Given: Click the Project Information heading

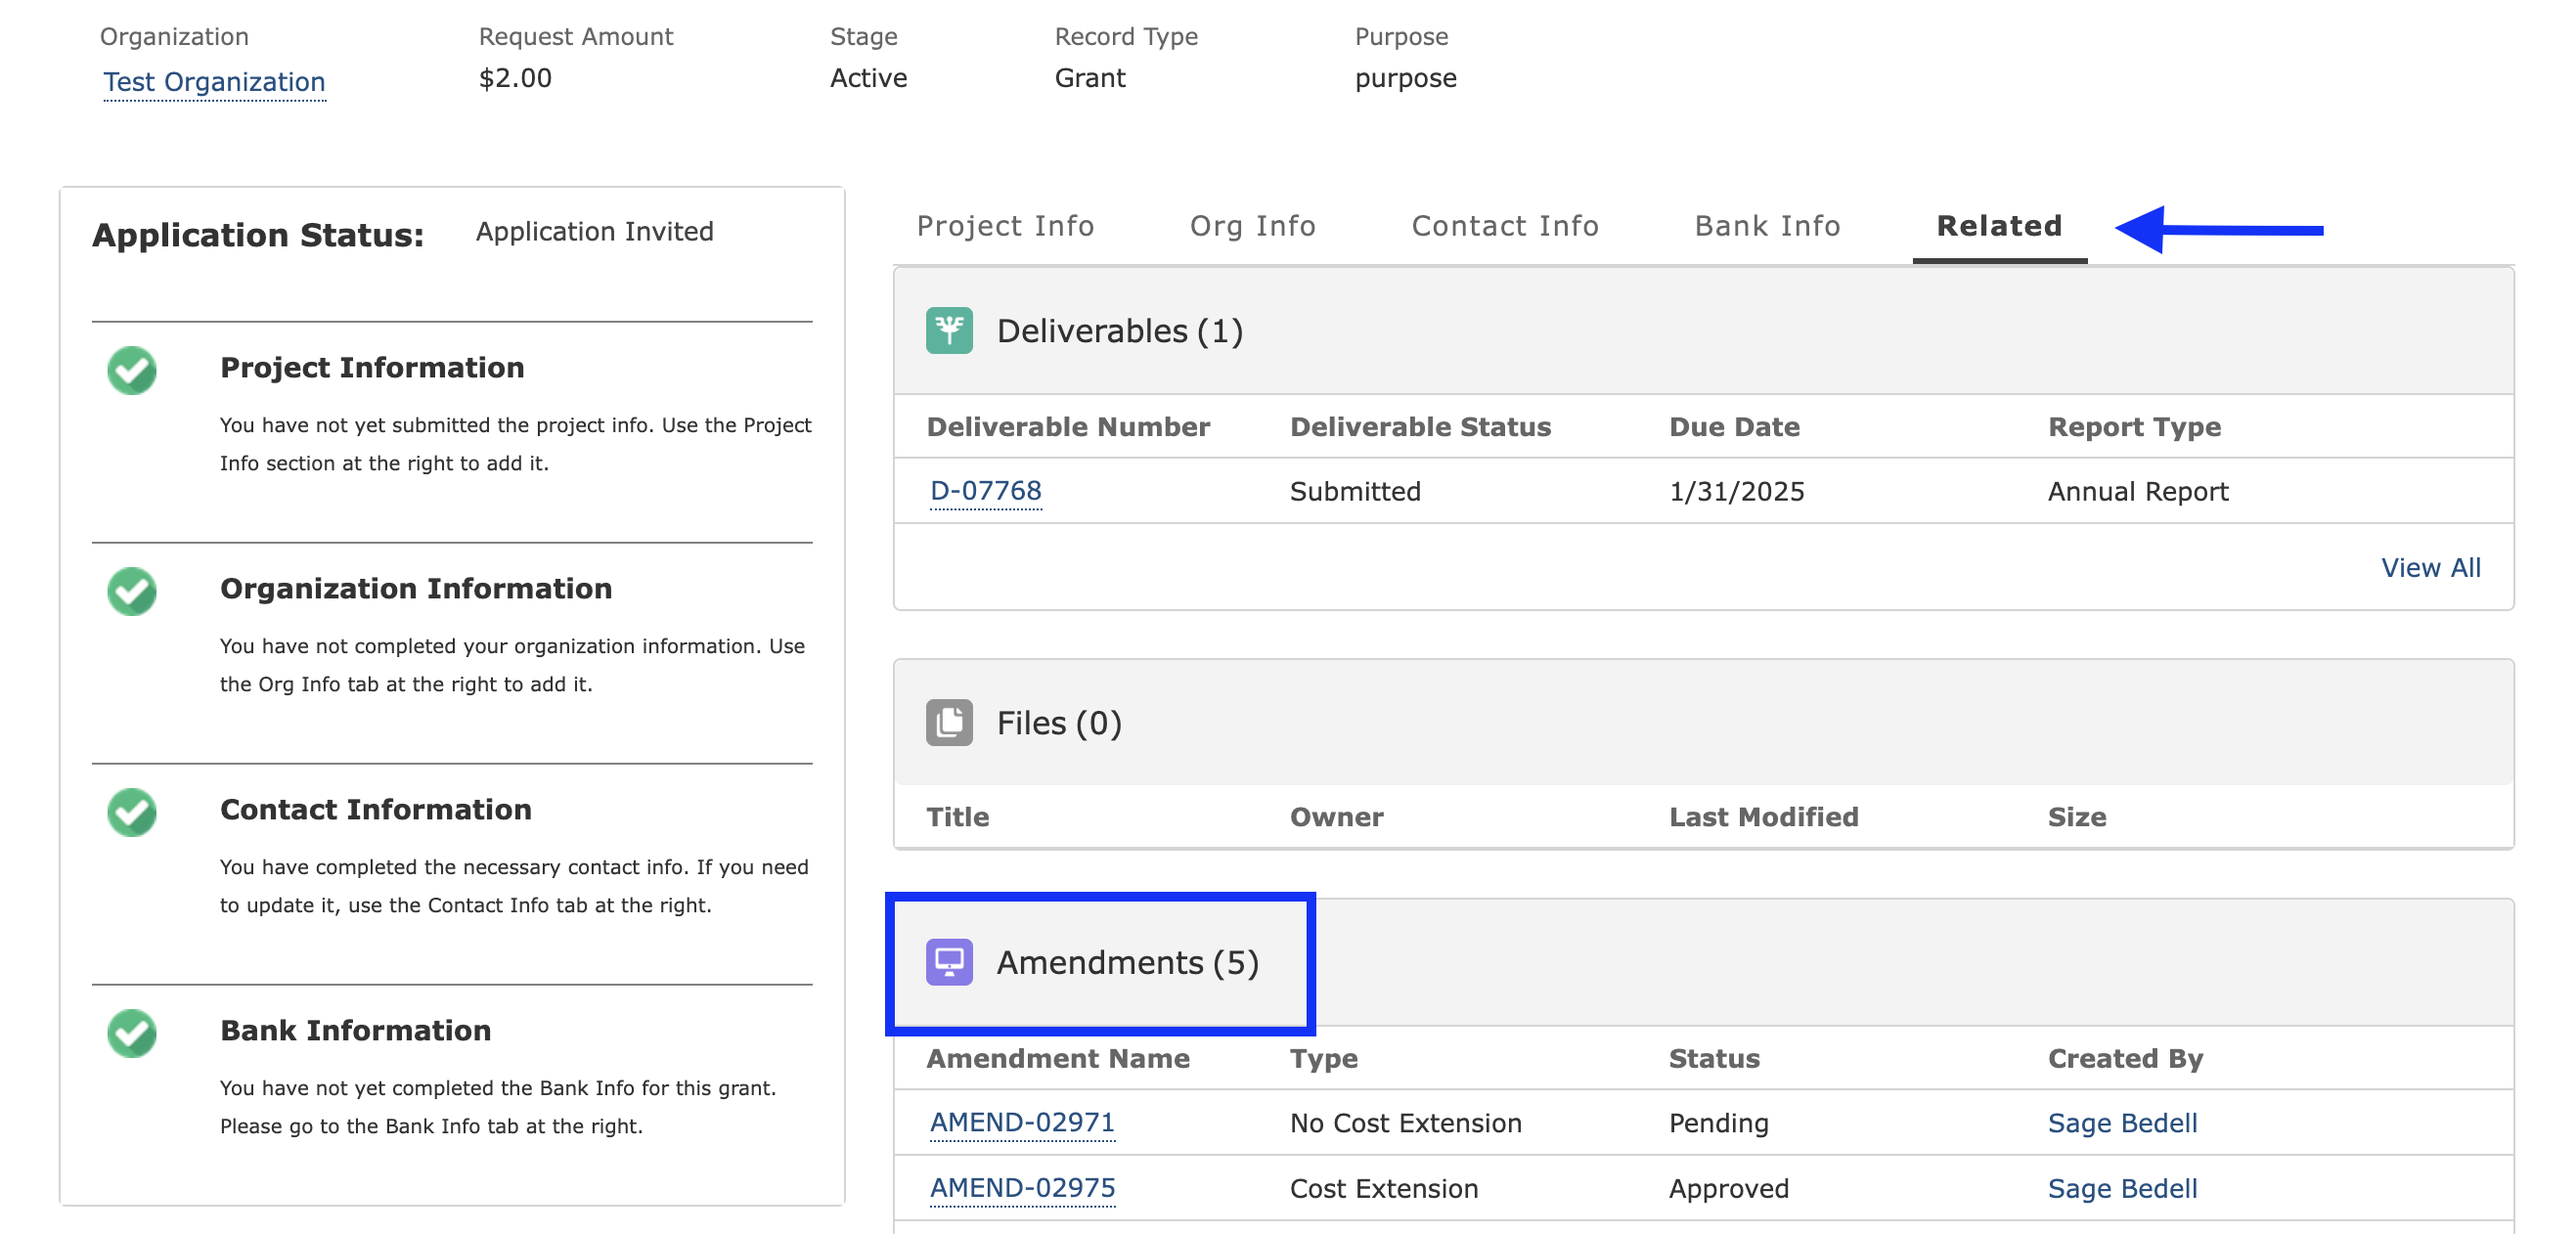Looking at the screenshot, I should [372, 368].
